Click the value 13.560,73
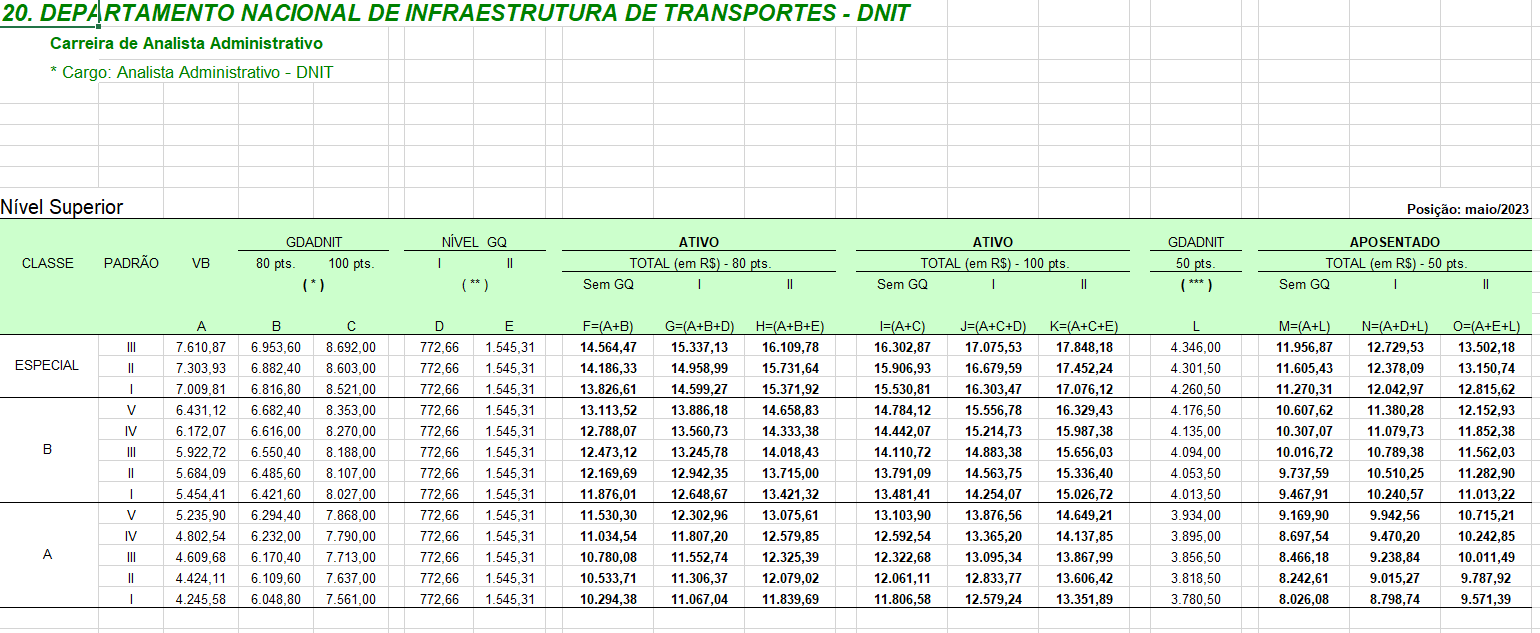This screenshot has width=1540, height=633. pos(699,431)
